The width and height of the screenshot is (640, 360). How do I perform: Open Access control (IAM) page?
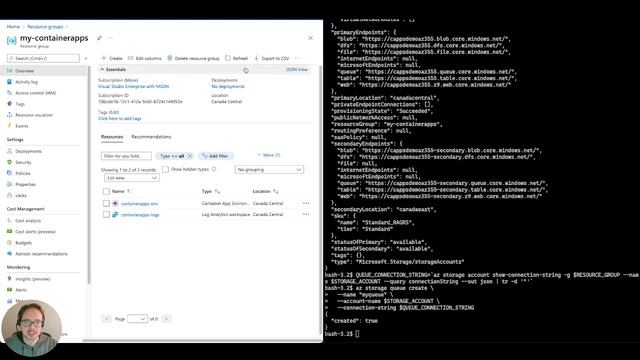click(35, 93)
